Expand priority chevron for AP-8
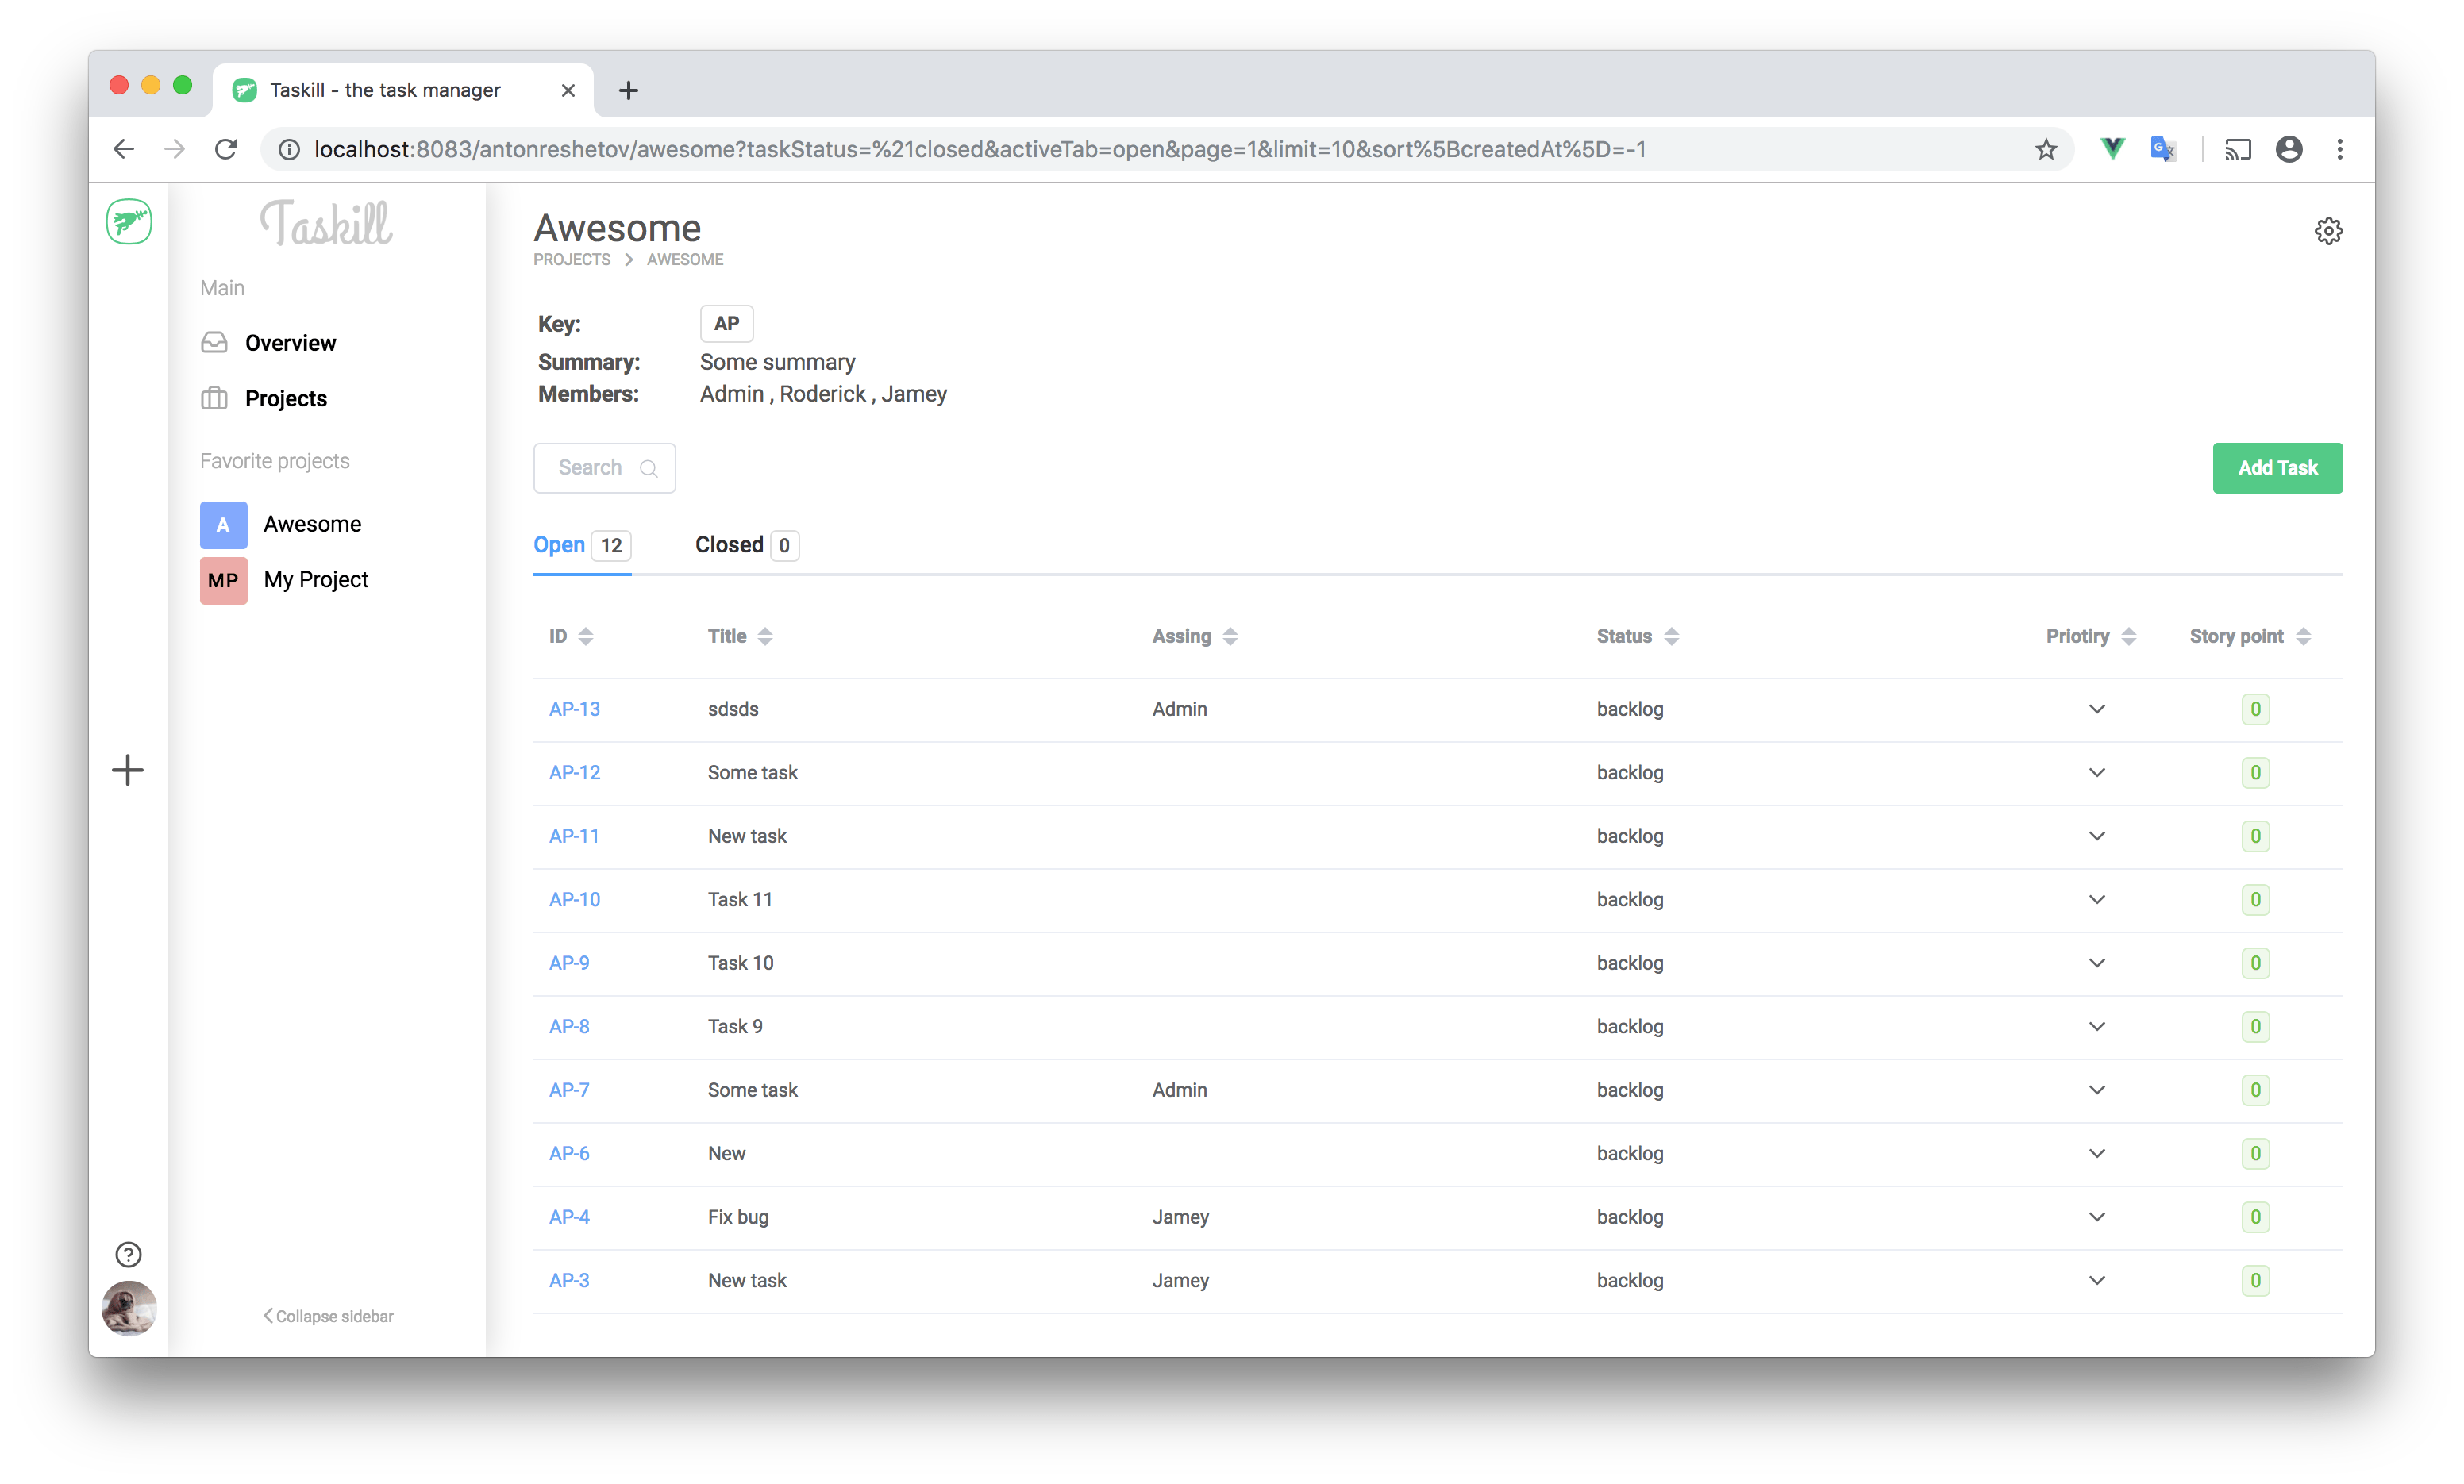 [x=2097, y=1026]
